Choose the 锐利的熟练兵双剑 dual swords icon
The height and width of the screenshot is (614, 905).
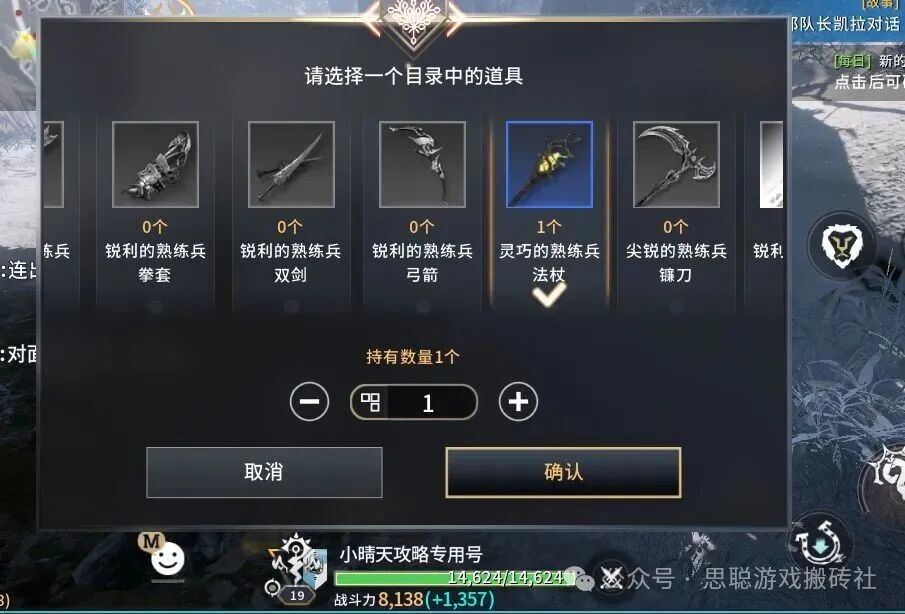click(291, 164)
